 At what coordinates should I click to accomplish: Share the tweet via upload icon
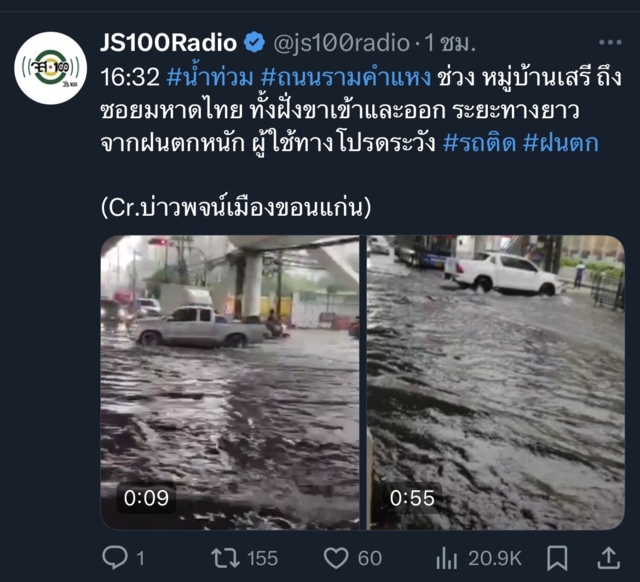[x=609, y=558]
